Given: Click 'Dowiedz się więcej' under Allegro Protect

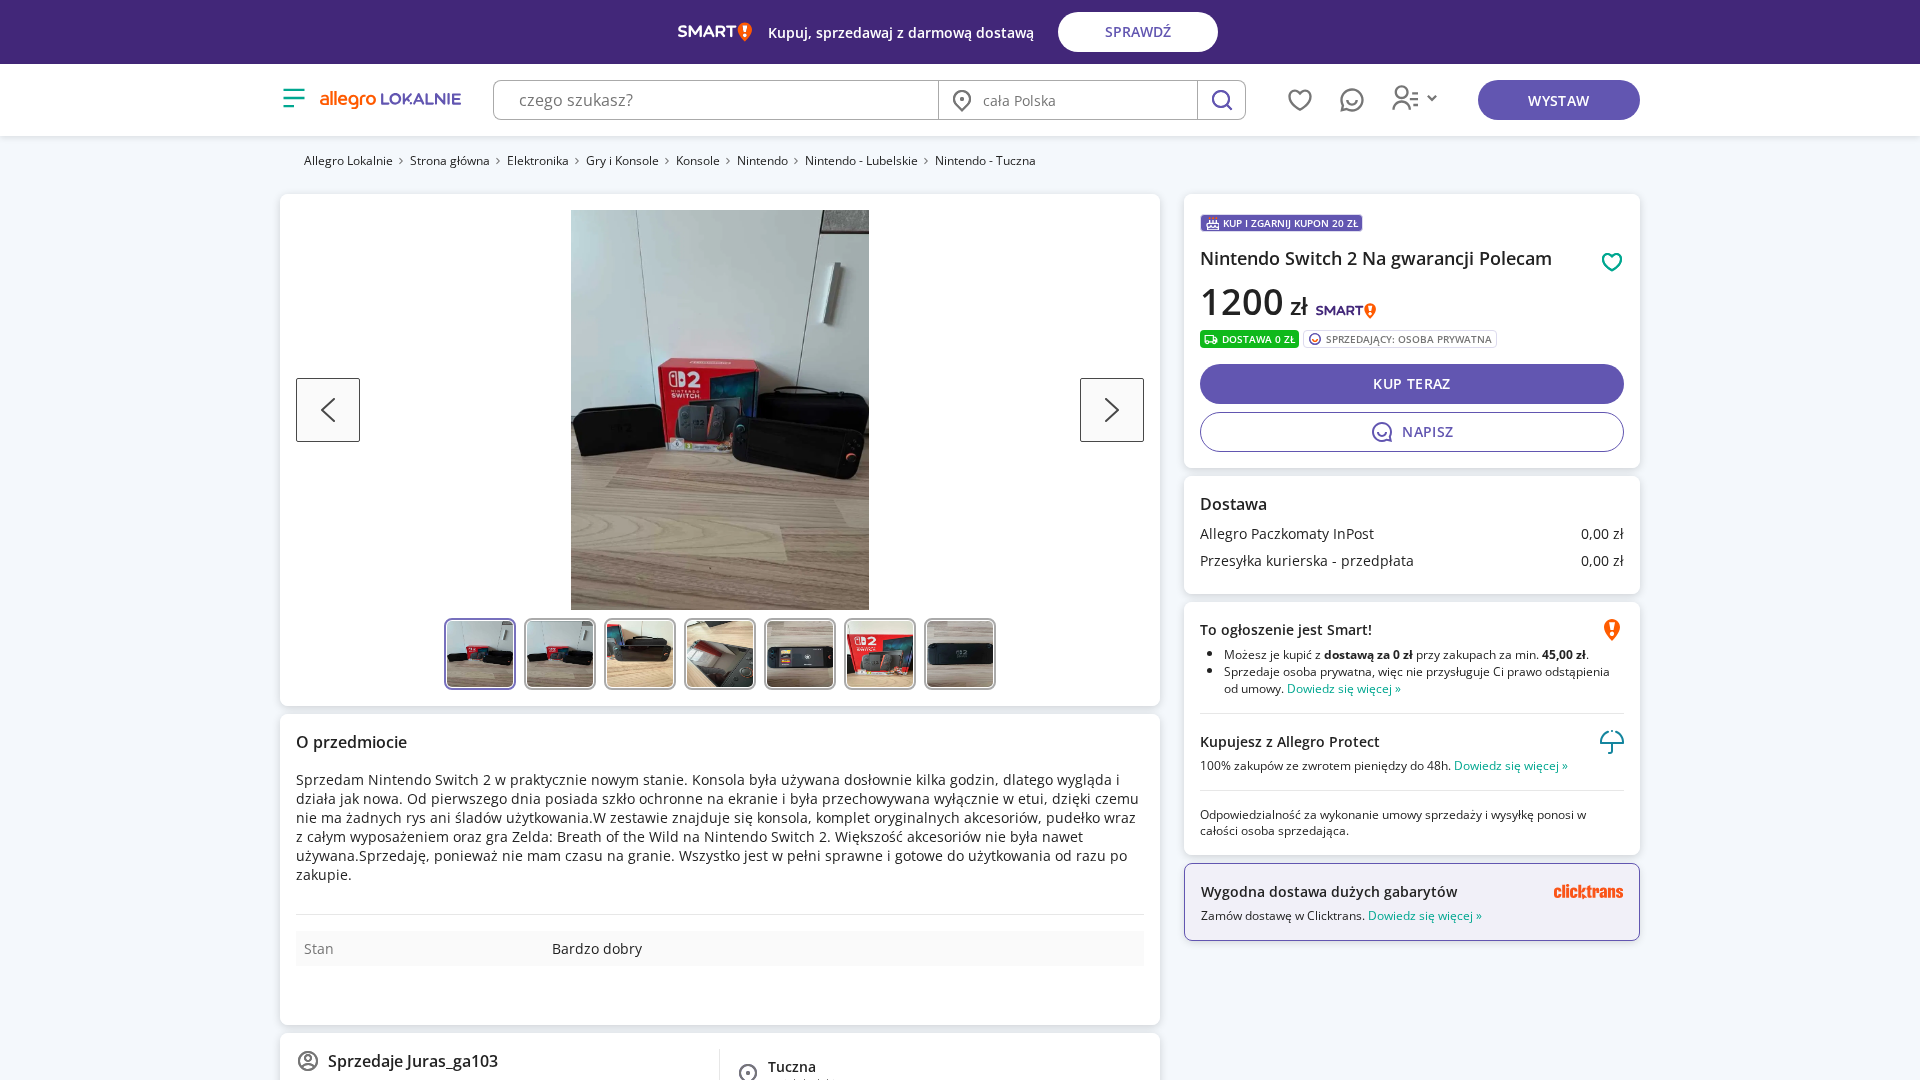Looking at the screenshot, I should click(1510, 766).
